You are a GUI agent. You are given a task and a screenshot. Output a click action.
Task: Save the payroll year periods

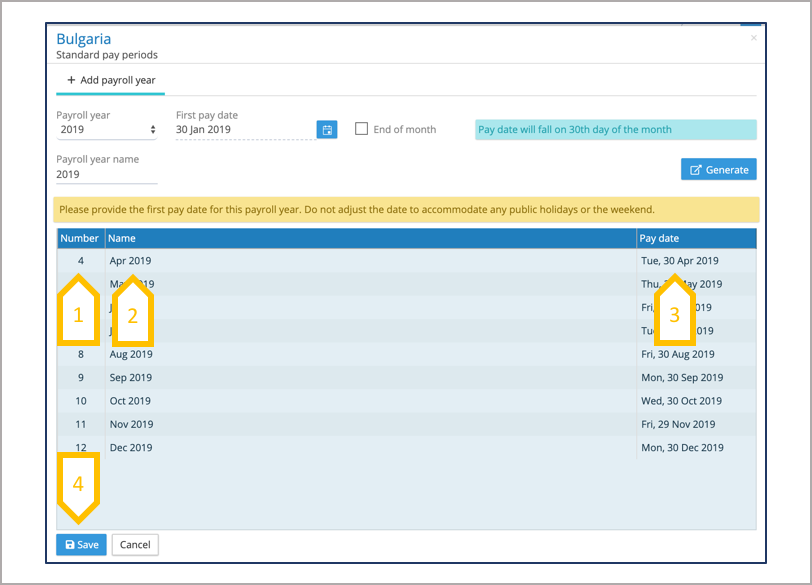81,545
